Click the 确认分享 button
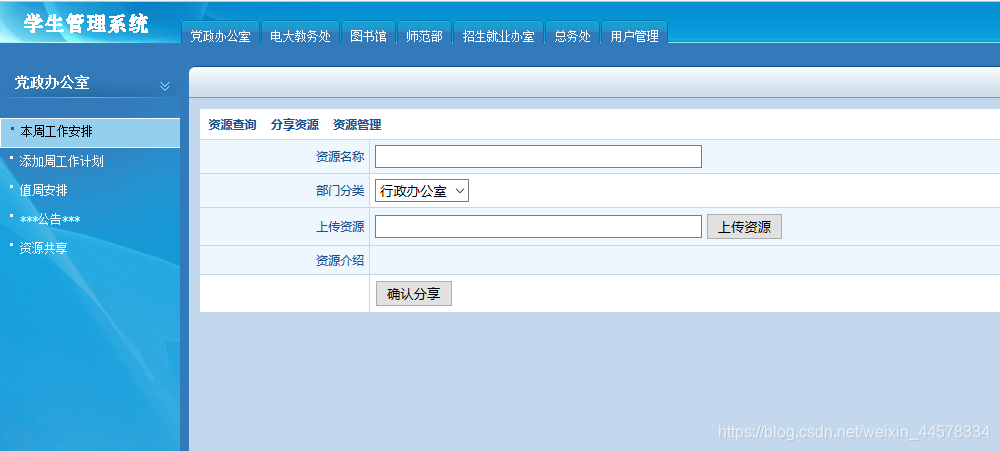This screenshot has height=451, width=1000. [414, 293]
